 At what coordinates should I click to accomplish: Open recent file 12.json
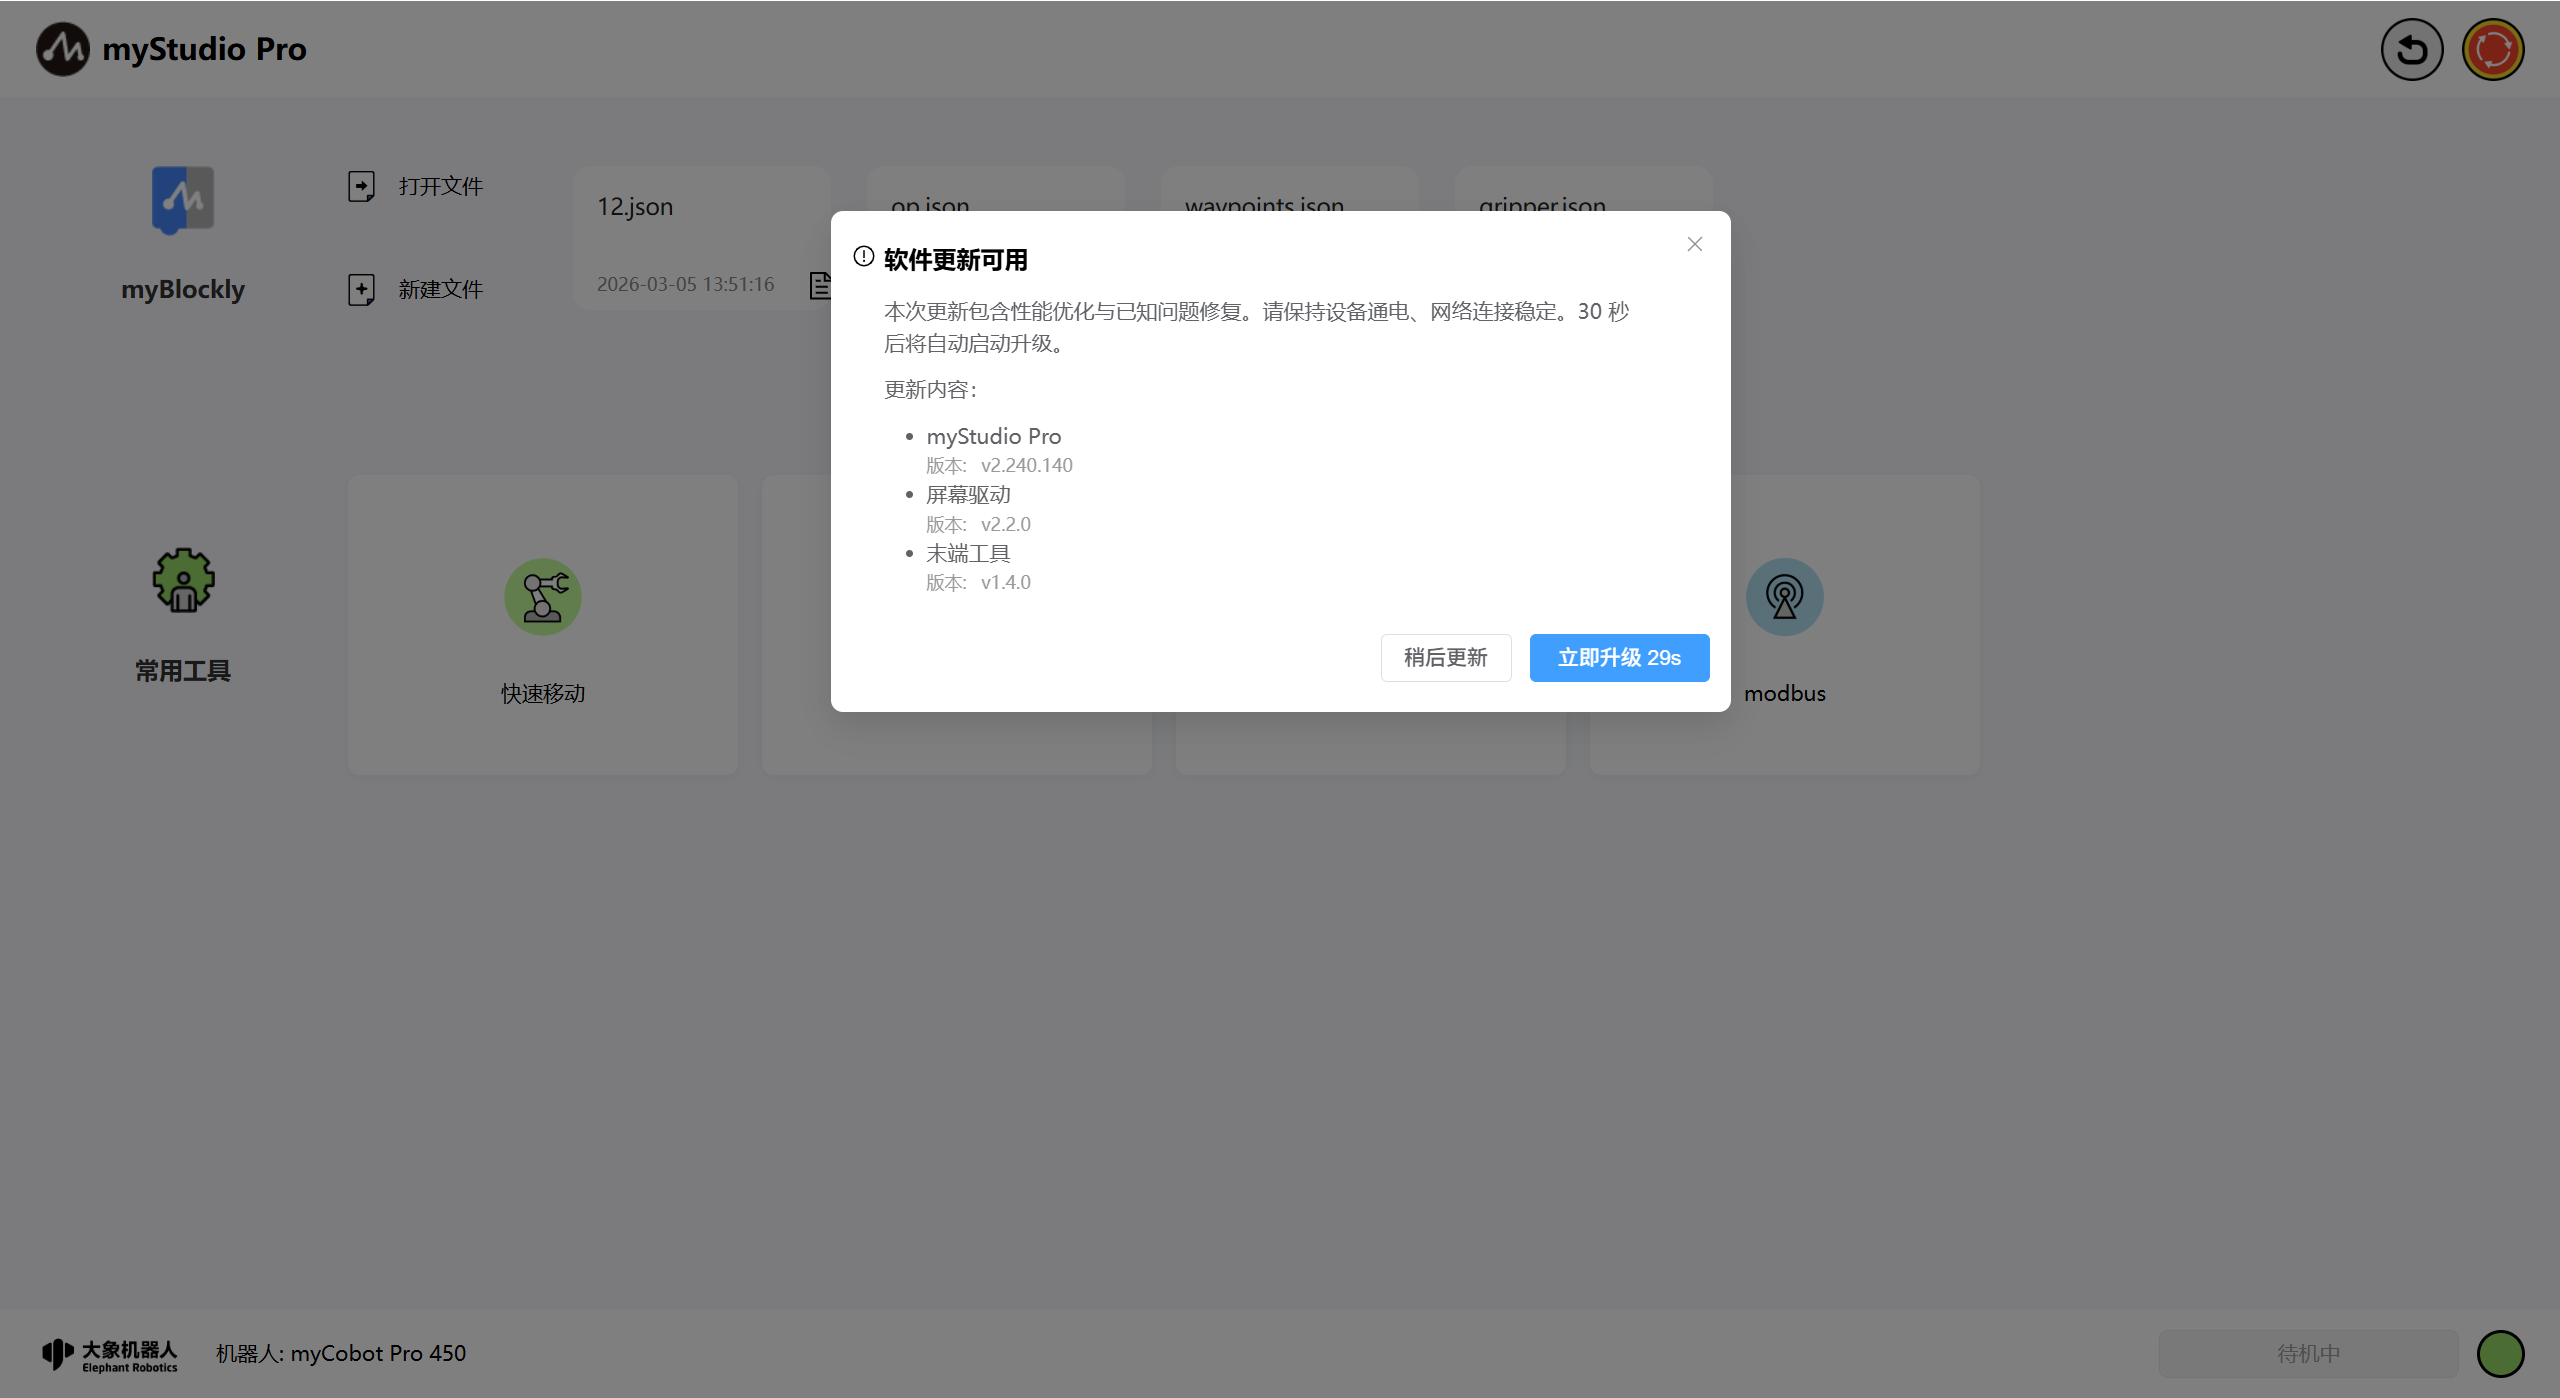click(x=635, y=207)
